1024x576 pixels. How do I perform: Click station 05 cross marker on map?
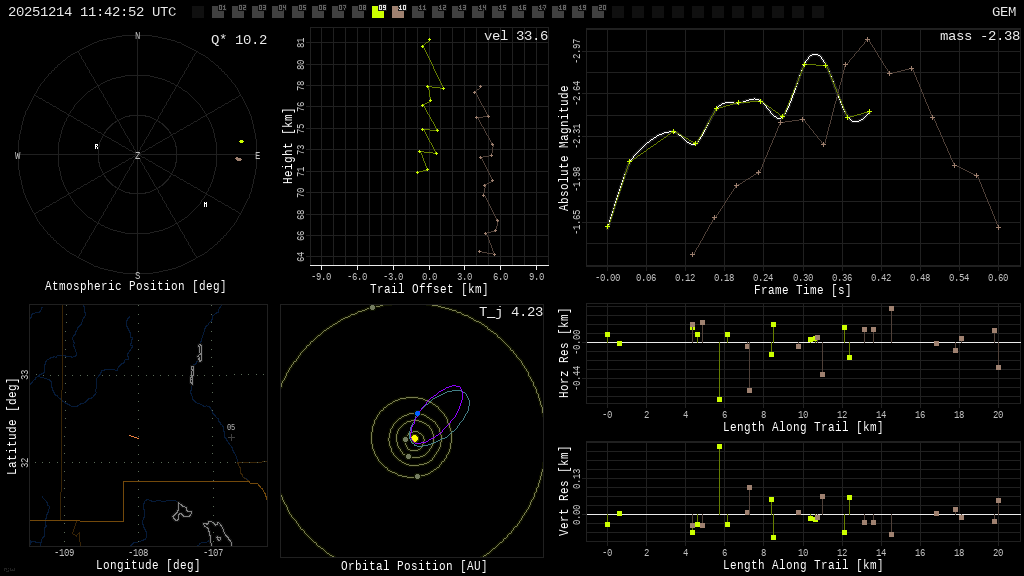point(231,437)
